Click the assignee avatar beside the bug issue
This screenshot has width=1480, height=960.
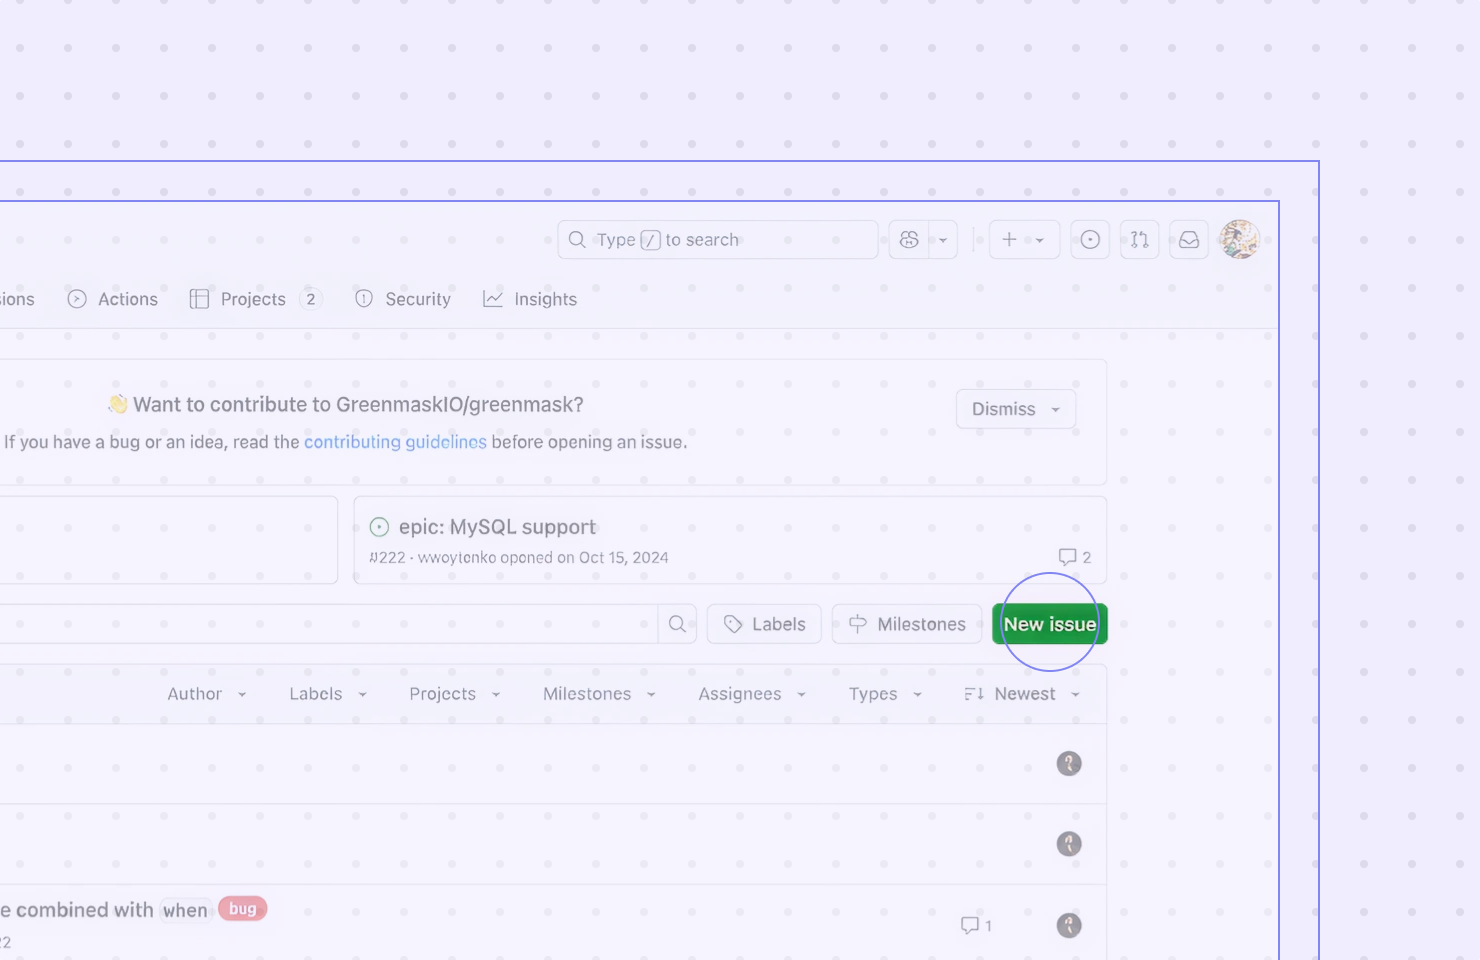click(1069, 925)
